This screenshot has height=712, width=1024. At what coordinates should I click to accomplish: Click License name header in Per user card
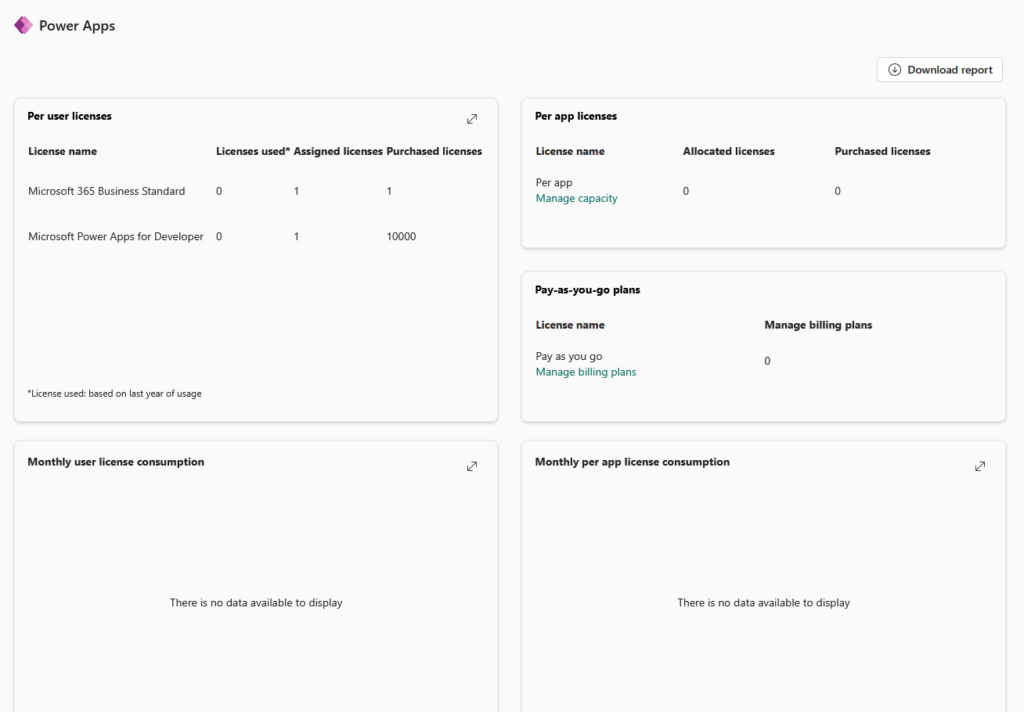coord(63,152)
